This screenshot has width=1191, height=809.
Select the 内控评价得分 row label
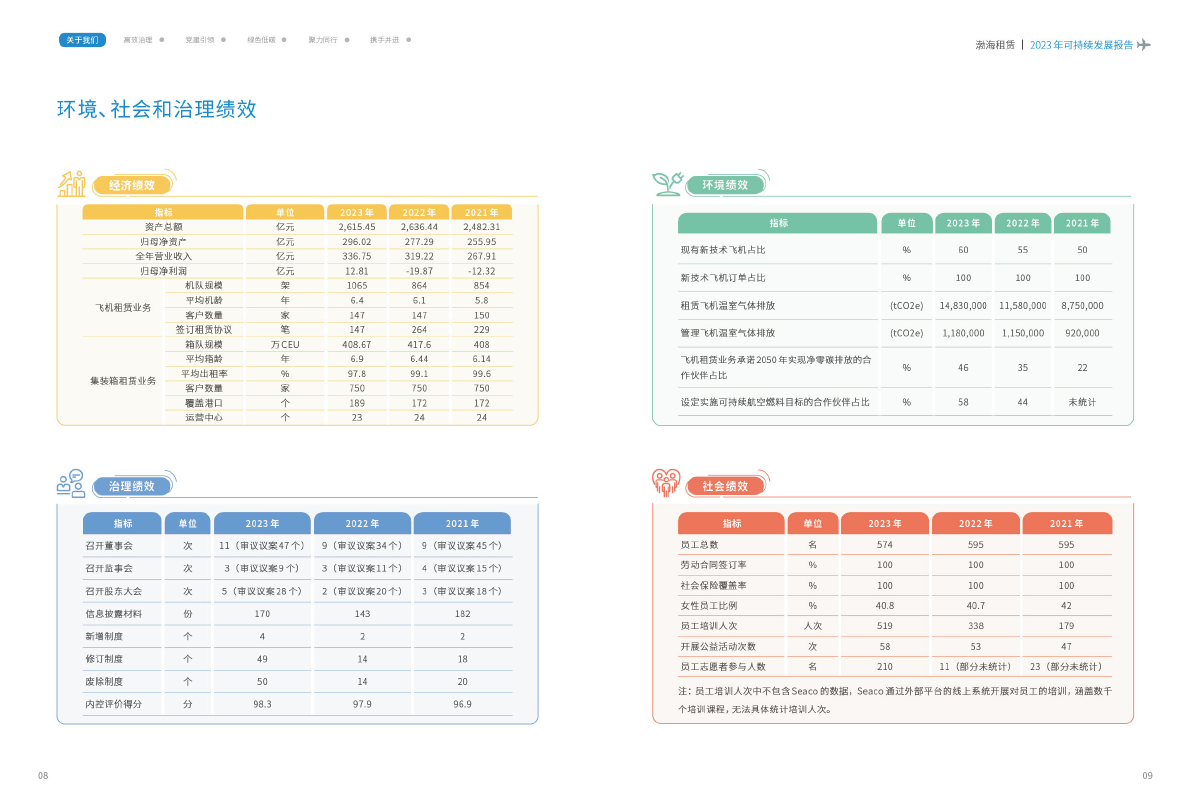pyautogui.click(x=113, y=704)
